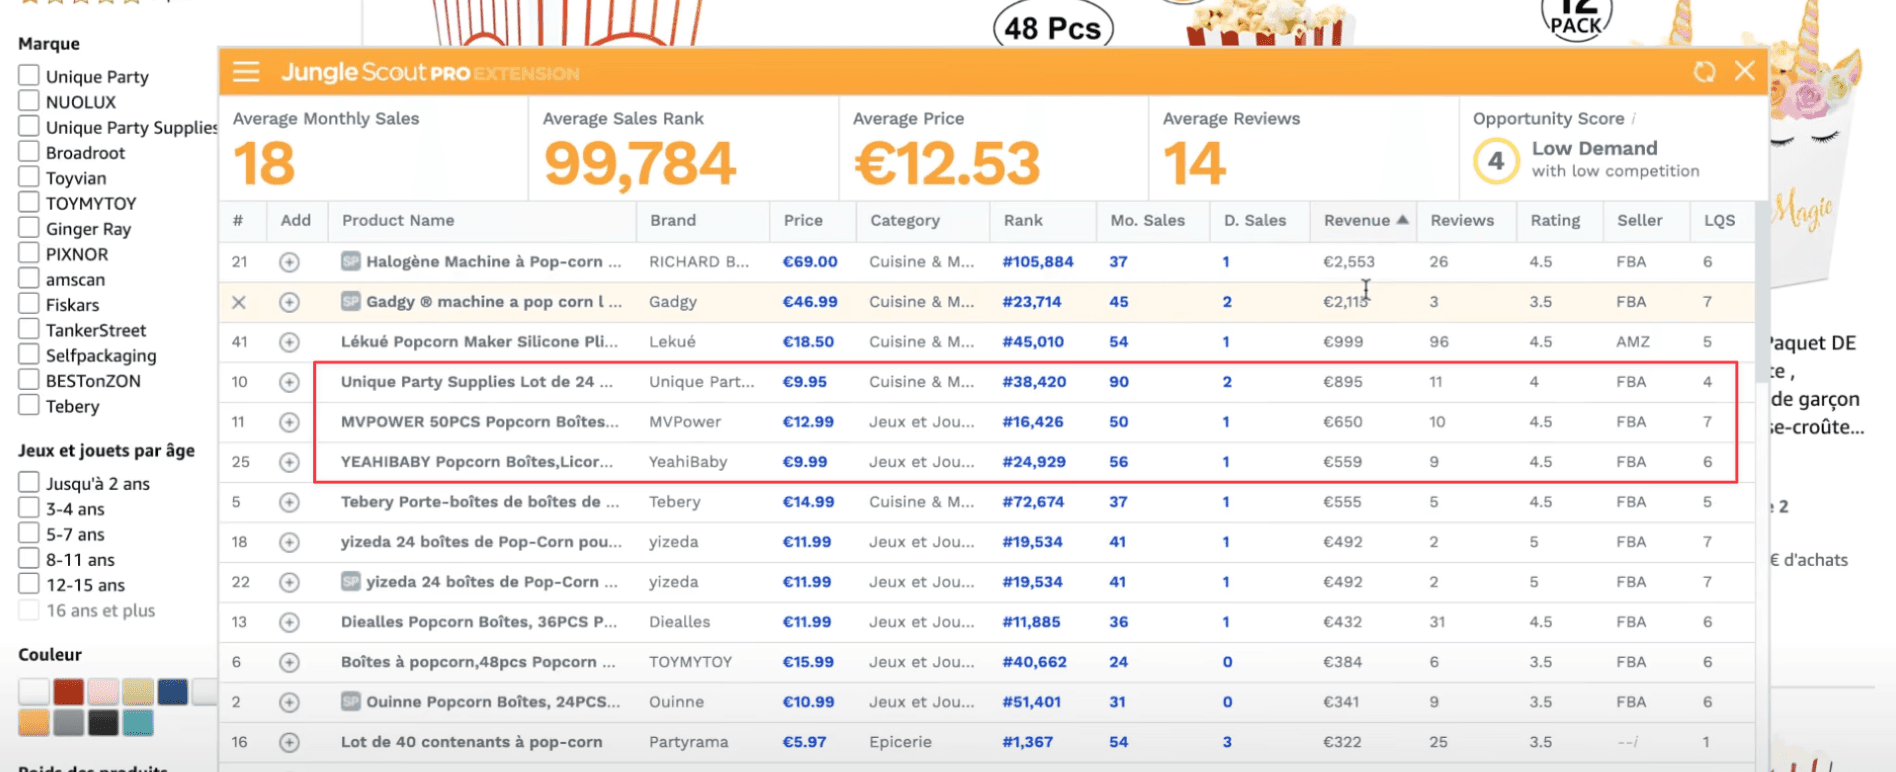Add TOYMYTOY Boîtes à popcorn product
The image size is (1896, 772).
click(x=289, y=662)
